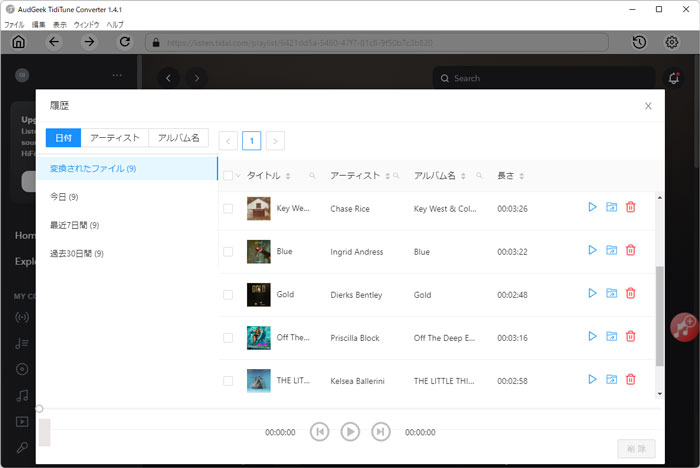Click the playback progress slider handle
This screenshot has width=700, height=468.
pos(39,409)
